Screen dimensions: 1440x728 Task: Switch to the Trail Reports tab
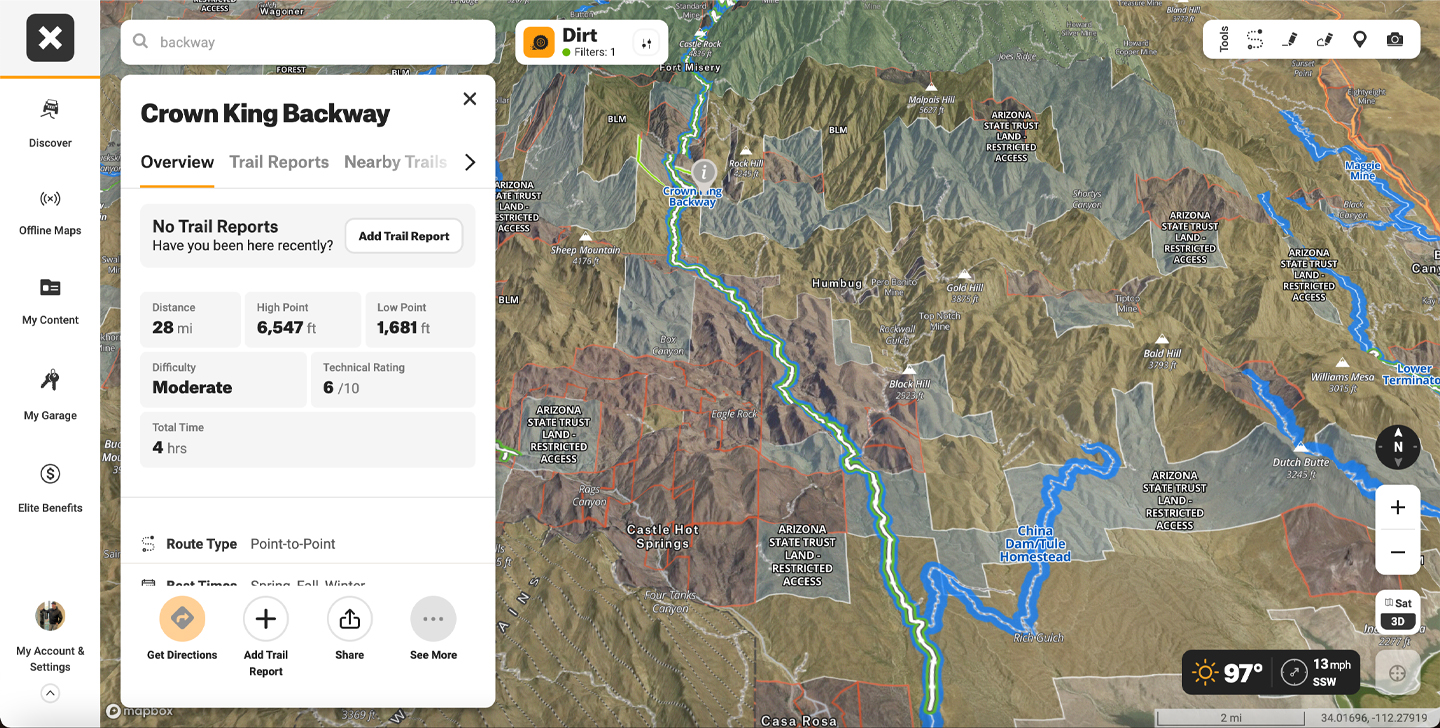pyautogui.click(x=279, y=162)
